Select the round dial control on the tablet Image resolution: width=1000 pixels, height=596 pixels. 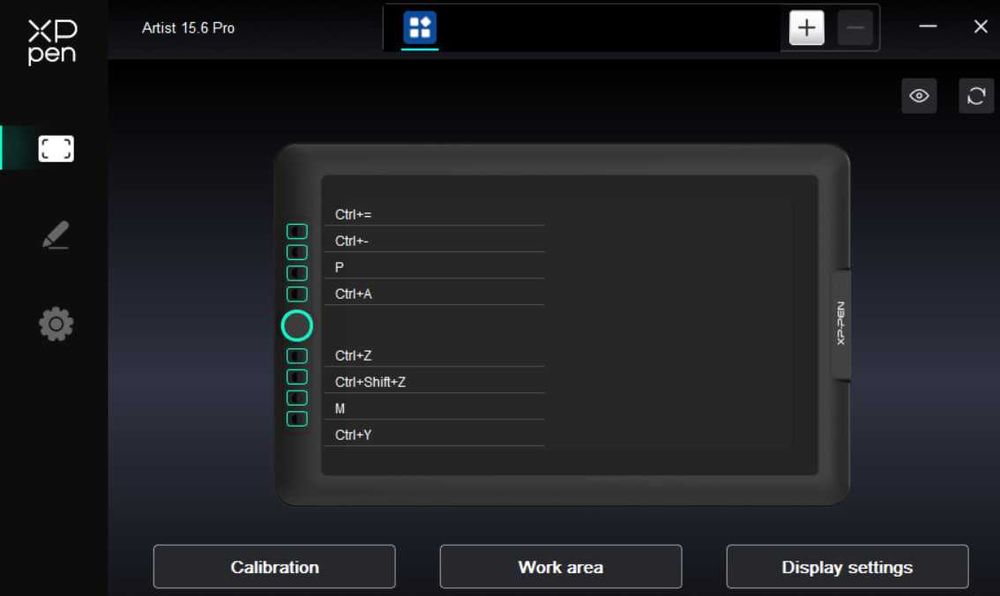(297, 326)
